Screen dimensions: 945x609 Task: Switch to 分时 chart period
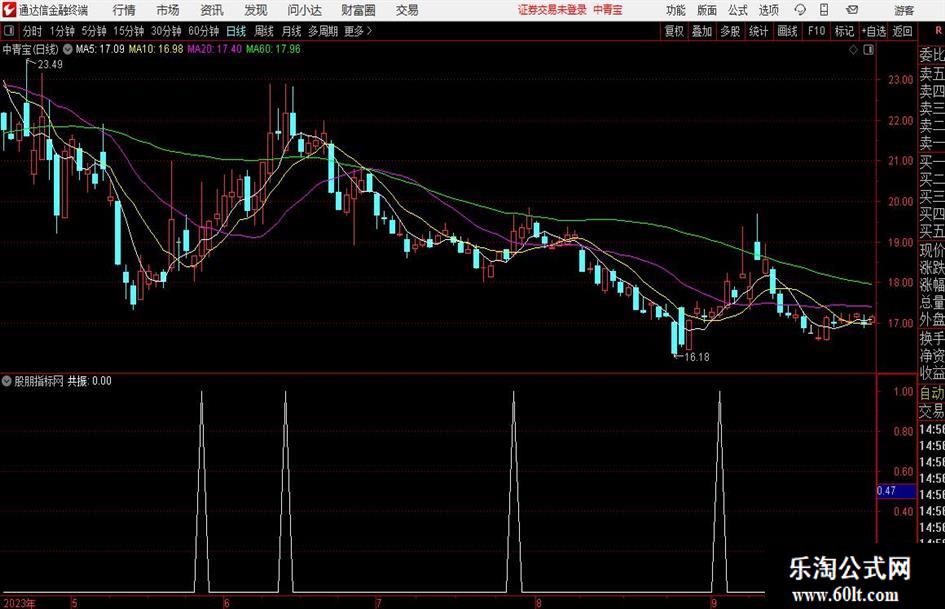[33, 31]
